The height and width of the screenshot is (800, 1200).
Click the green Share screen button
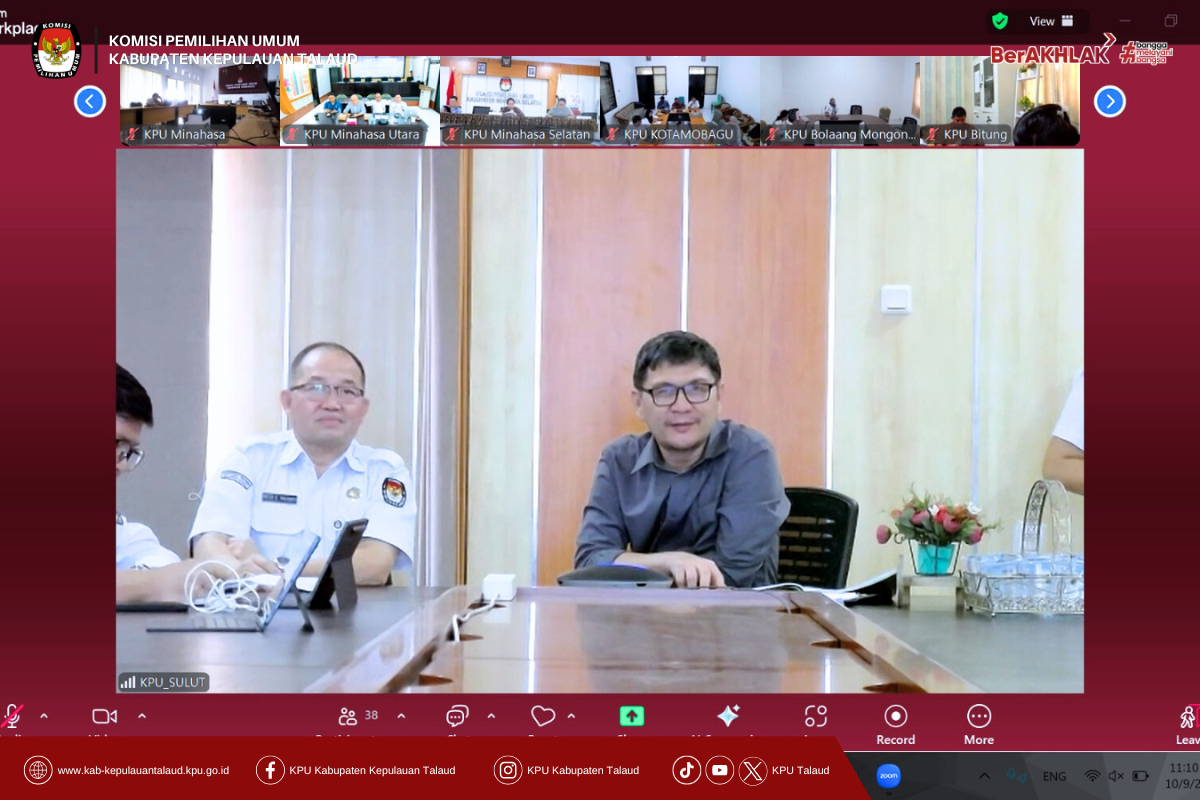pyautogui.click(x=631, y=716)
